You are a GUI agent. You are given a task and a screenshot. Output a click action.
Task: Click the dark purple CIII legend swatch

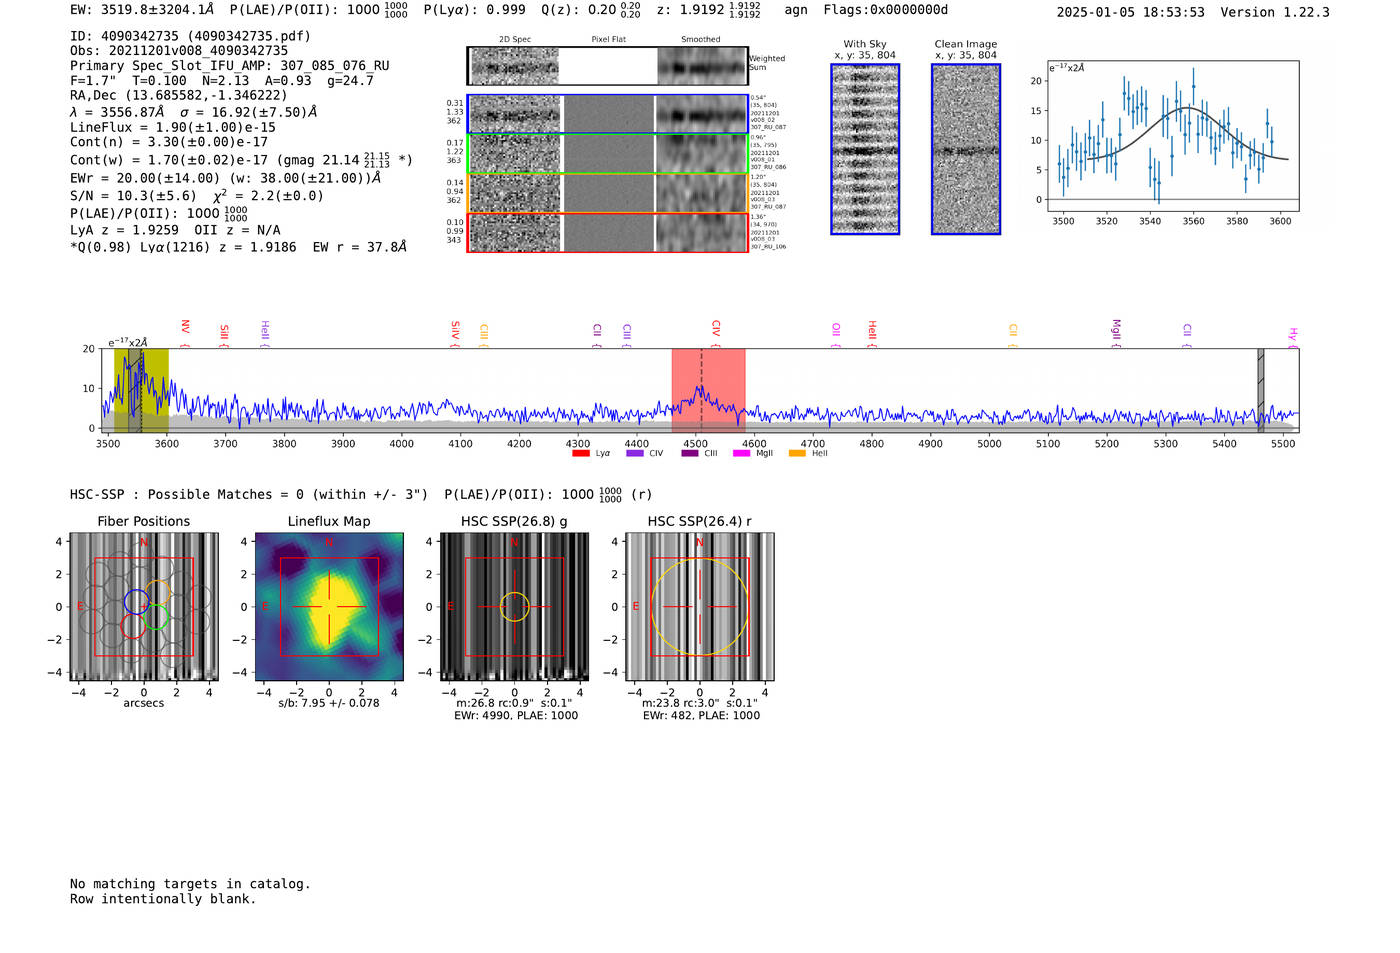coord(689,454)
